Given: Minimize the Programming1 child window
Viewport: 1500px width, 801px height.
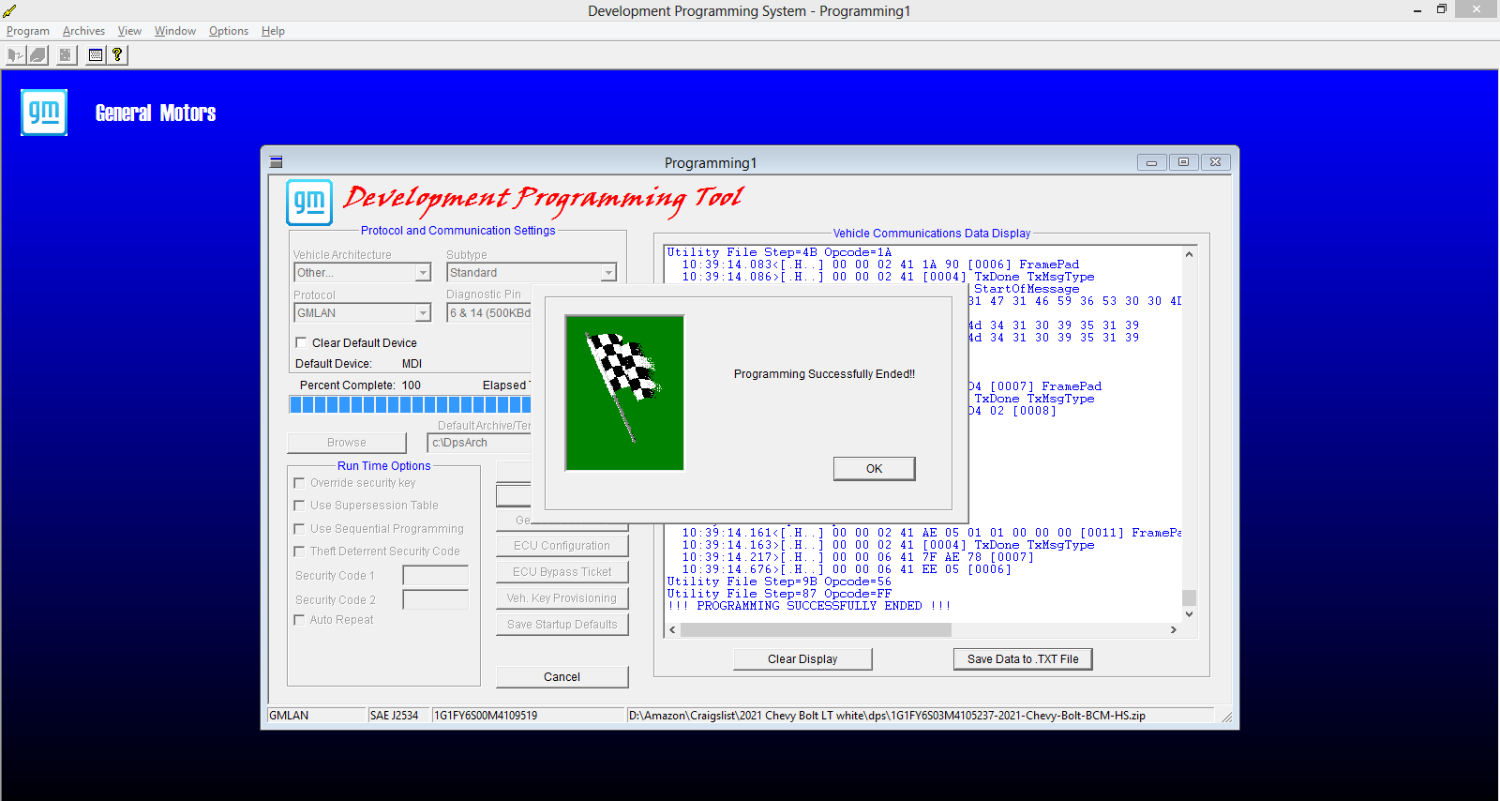Looking at the screenshot, I should point(1152,162).
